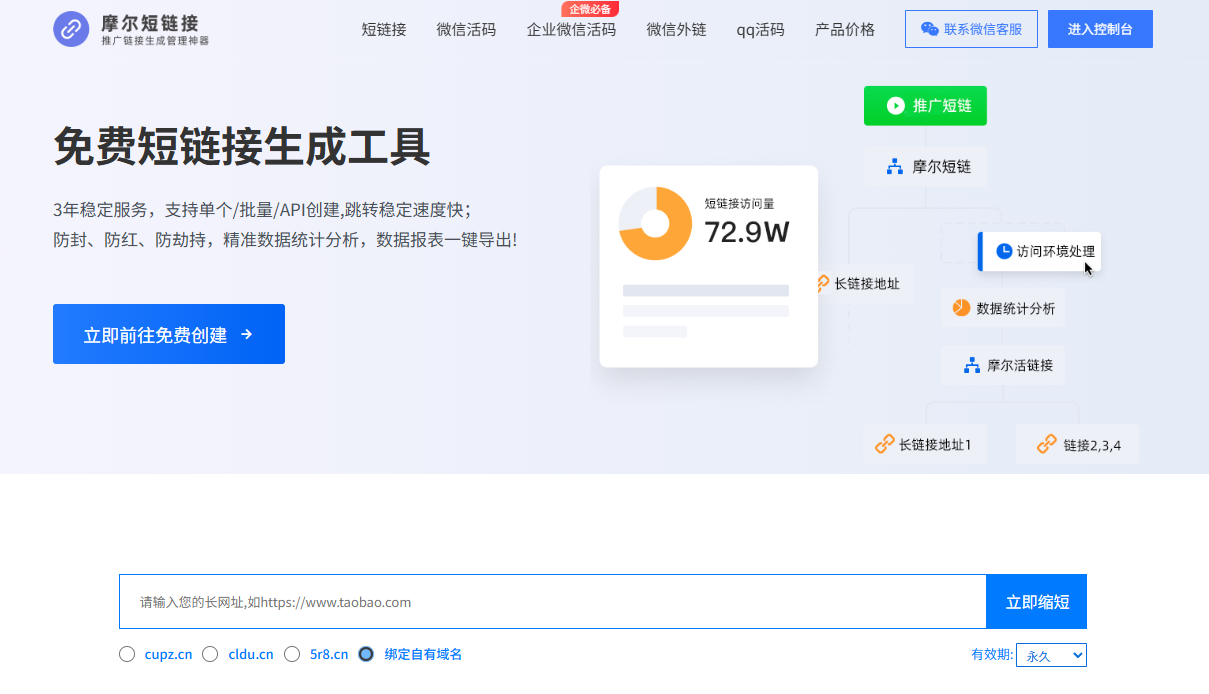Image resolution: width=1209 pixels, height=694 pixels.
Task: Click the orange donut chart graphic
Action: pyautogui.click(x=655, y=224)
